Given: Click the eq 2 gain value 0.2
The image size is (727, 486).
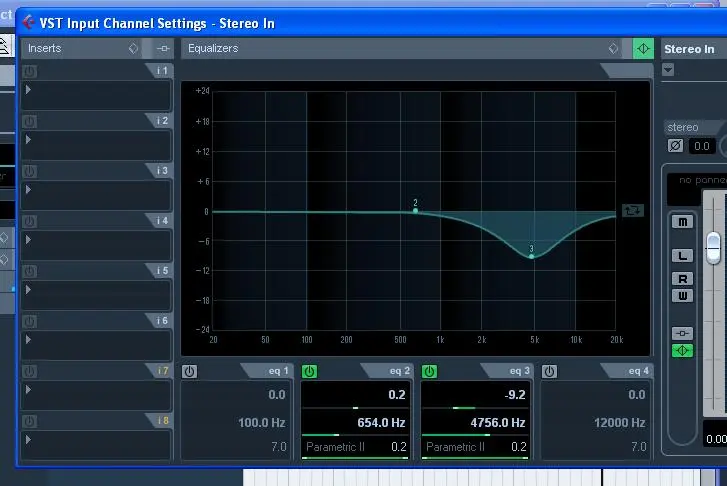Looking at the screenshot, I should point(397,395).
